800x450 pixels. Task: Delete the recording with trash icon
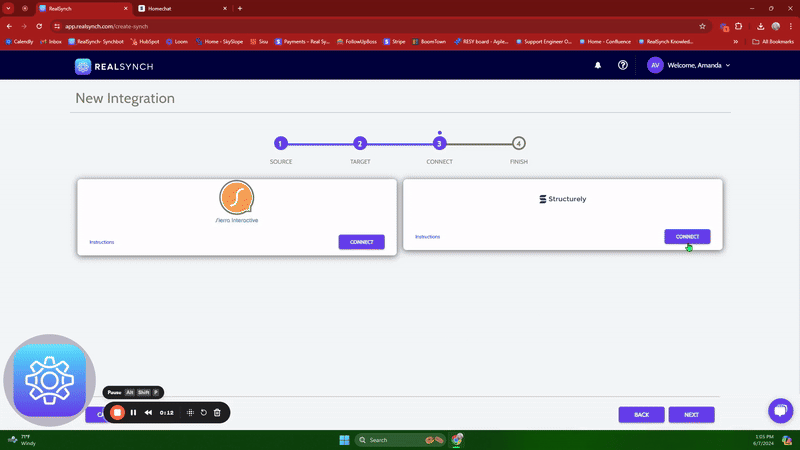(217, 413)
